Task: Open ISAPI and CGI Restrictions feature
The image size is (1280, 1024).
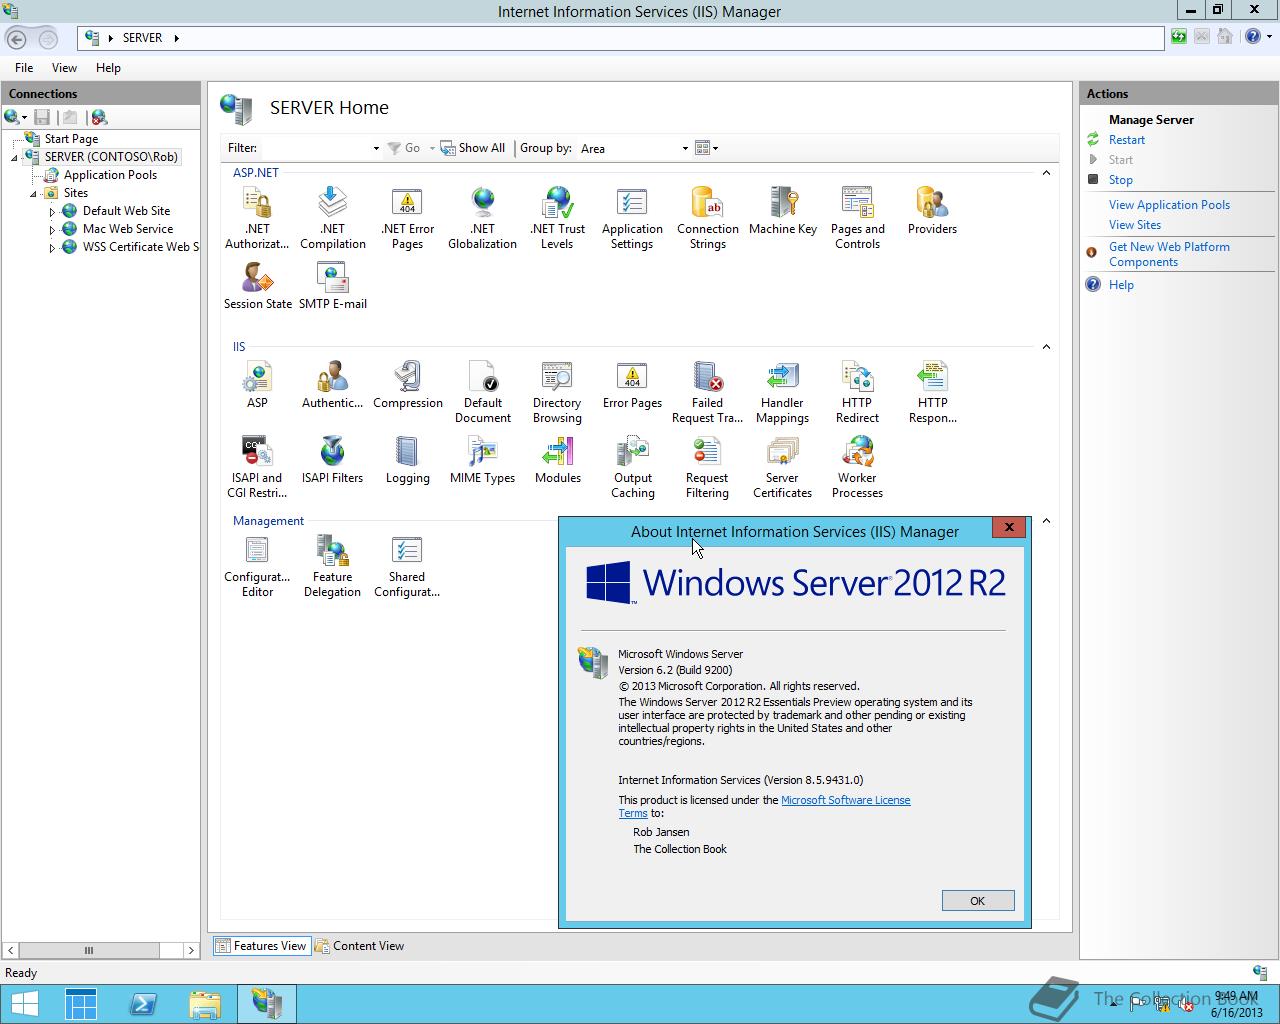Action: (x=257, y=467)
